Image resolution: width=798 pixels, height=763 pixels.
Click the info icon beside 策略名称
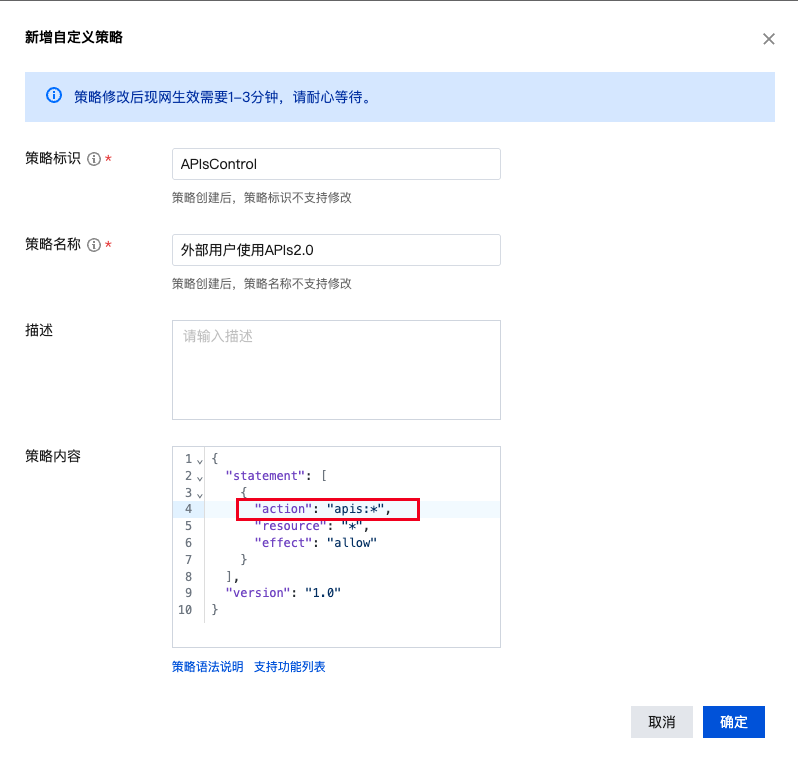pyautogui.click(x=94, y=245)
